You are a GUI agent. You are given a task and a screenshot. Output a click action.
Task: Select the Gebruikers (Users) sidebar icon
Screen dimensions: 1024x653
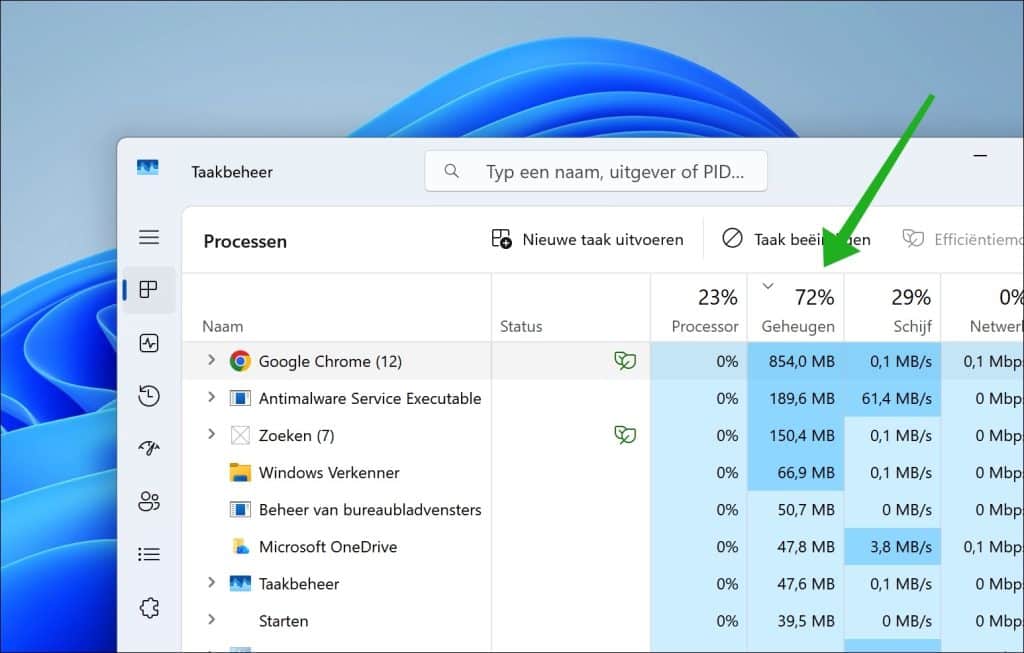pyautogui.click(x=149, y=501)
